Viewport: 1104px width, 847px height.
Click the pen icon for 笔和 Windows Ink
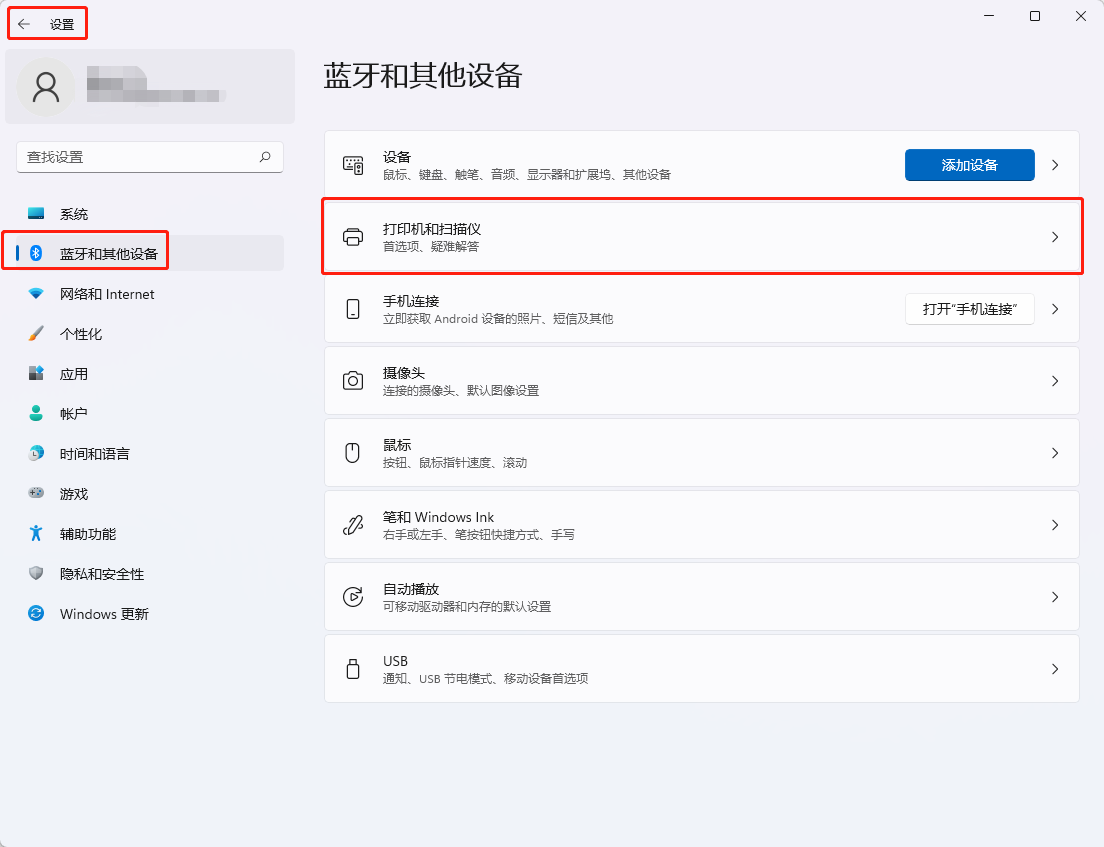coord(353,524)
